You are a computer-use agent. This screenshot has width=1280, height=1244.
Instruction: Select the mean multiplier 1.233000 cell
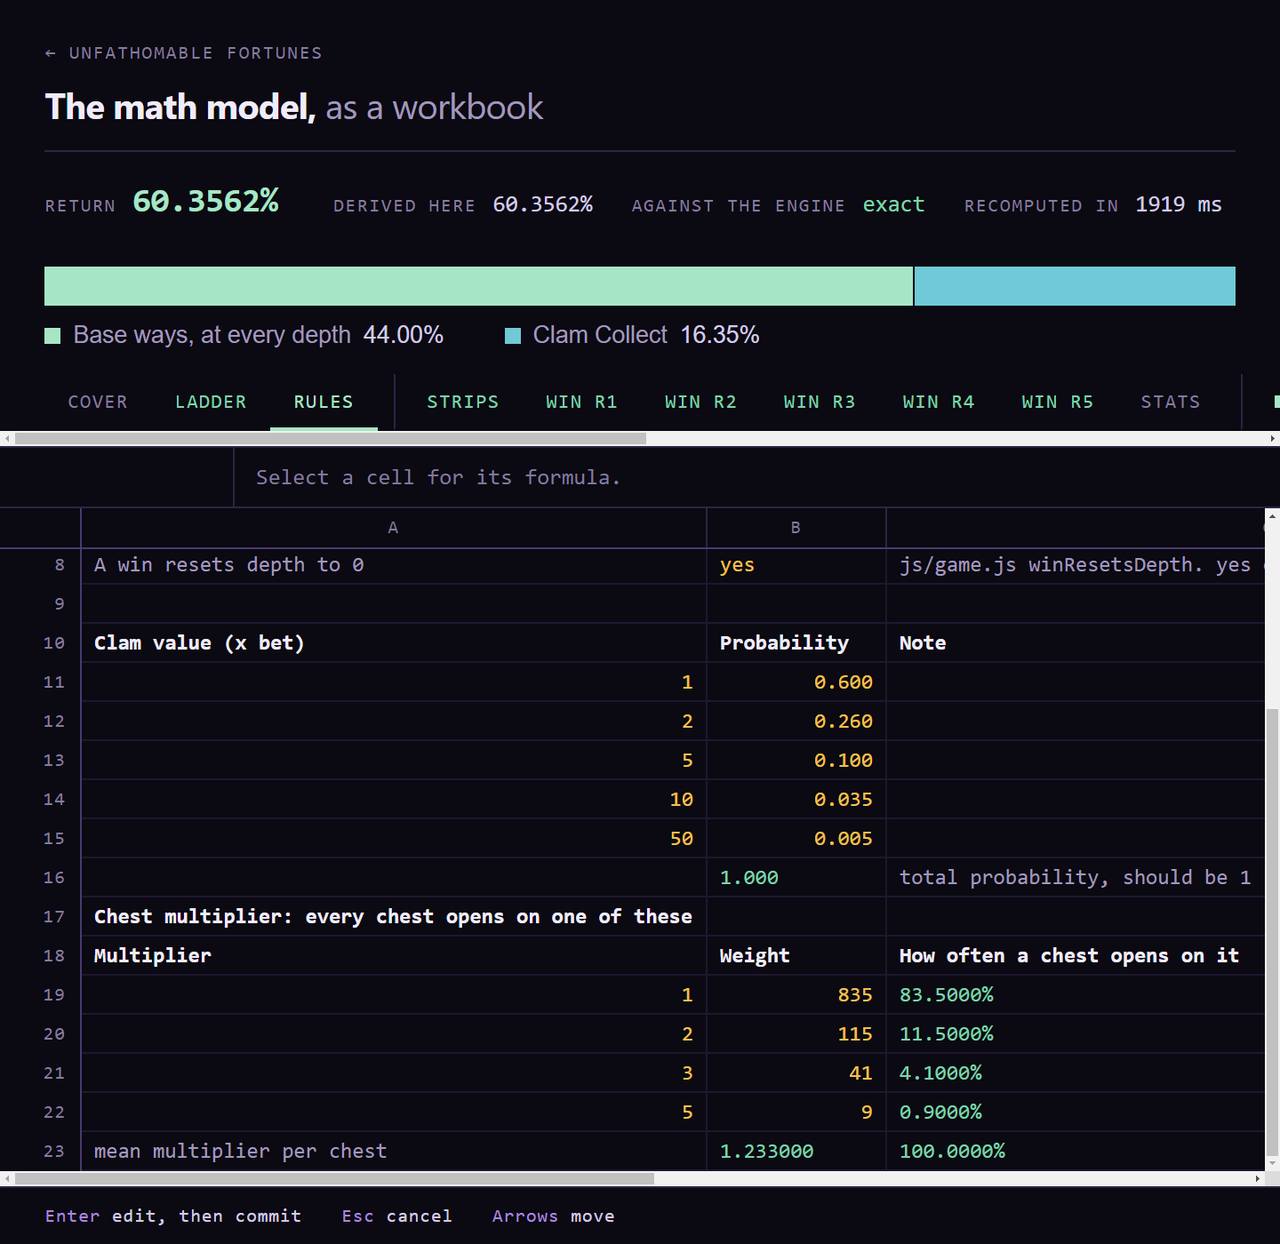796,1150
